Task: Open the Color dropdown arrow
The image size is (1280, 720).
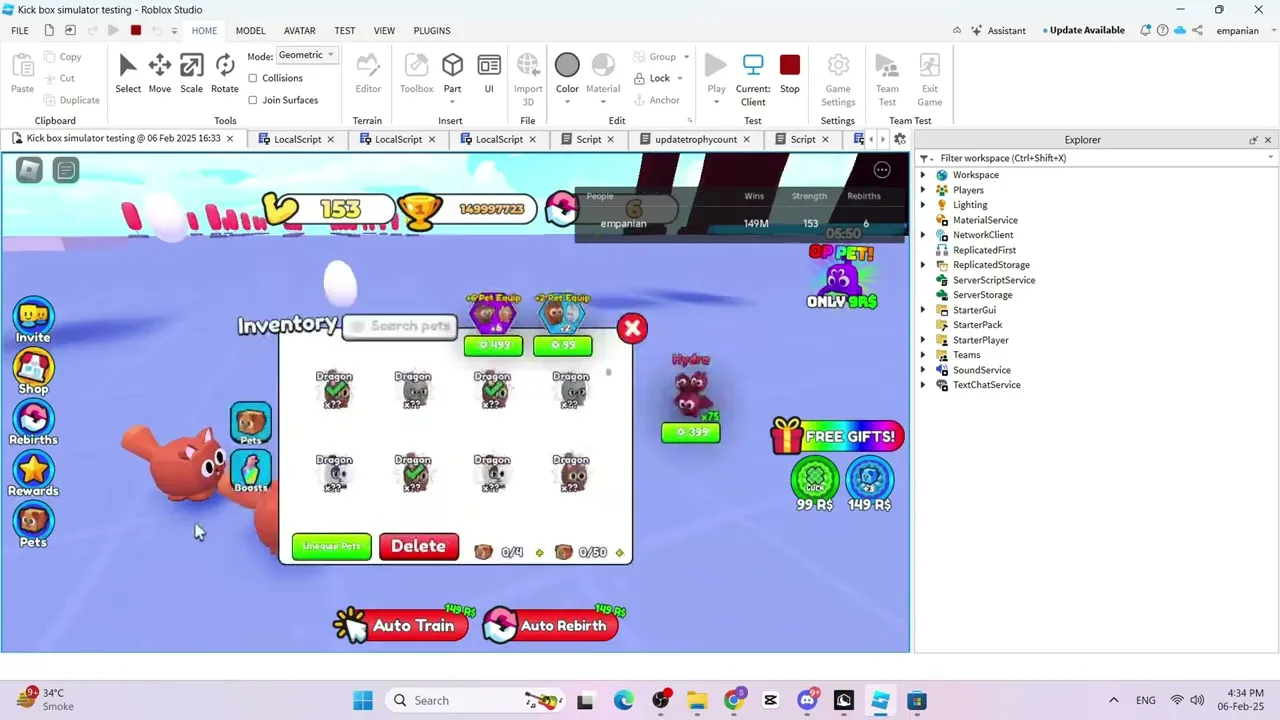Action: (567, 101)
